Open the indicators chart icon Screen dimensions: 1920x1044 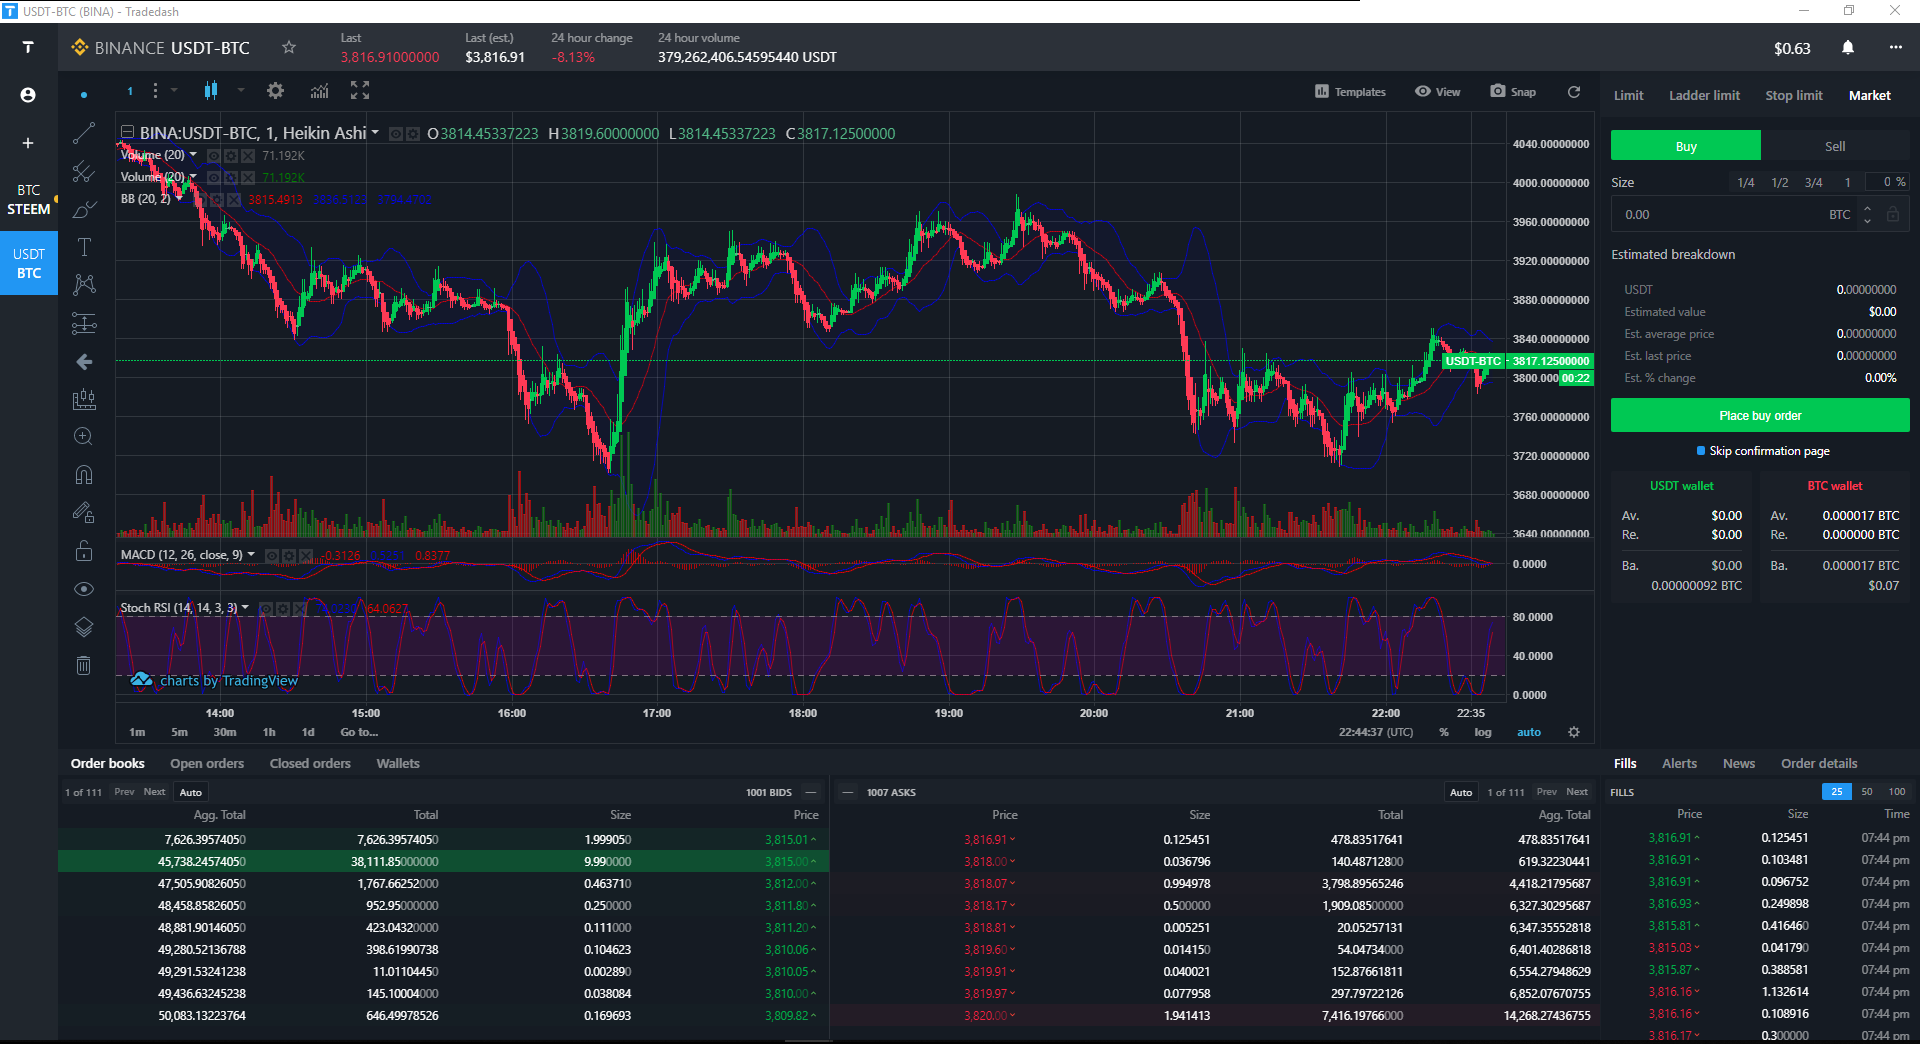(x=319, y=91)
